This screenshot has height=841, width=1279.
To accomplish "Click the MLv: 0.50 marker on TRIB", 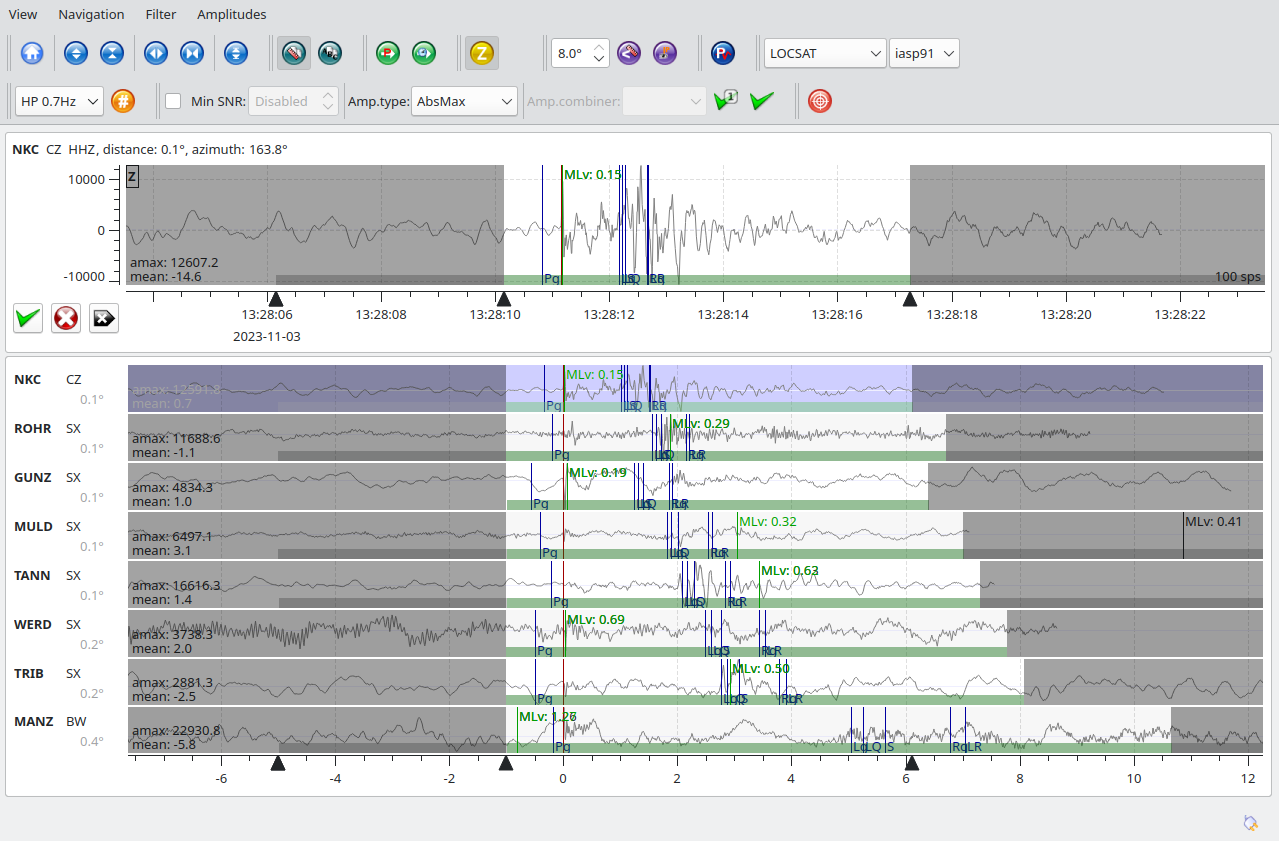I will (x=761, y=668).
